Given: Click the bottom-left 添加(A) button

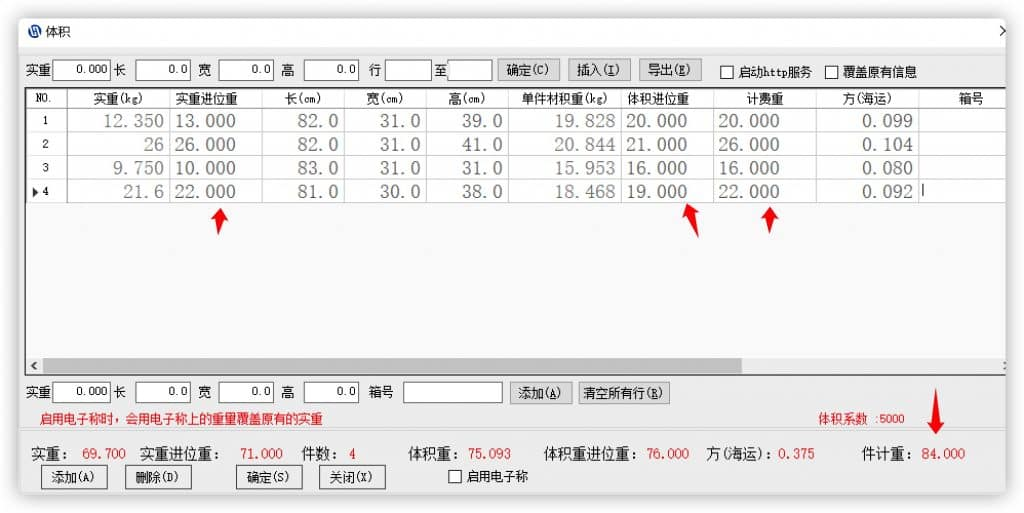Looking at the screenshot, I should (x=74, y=477).
